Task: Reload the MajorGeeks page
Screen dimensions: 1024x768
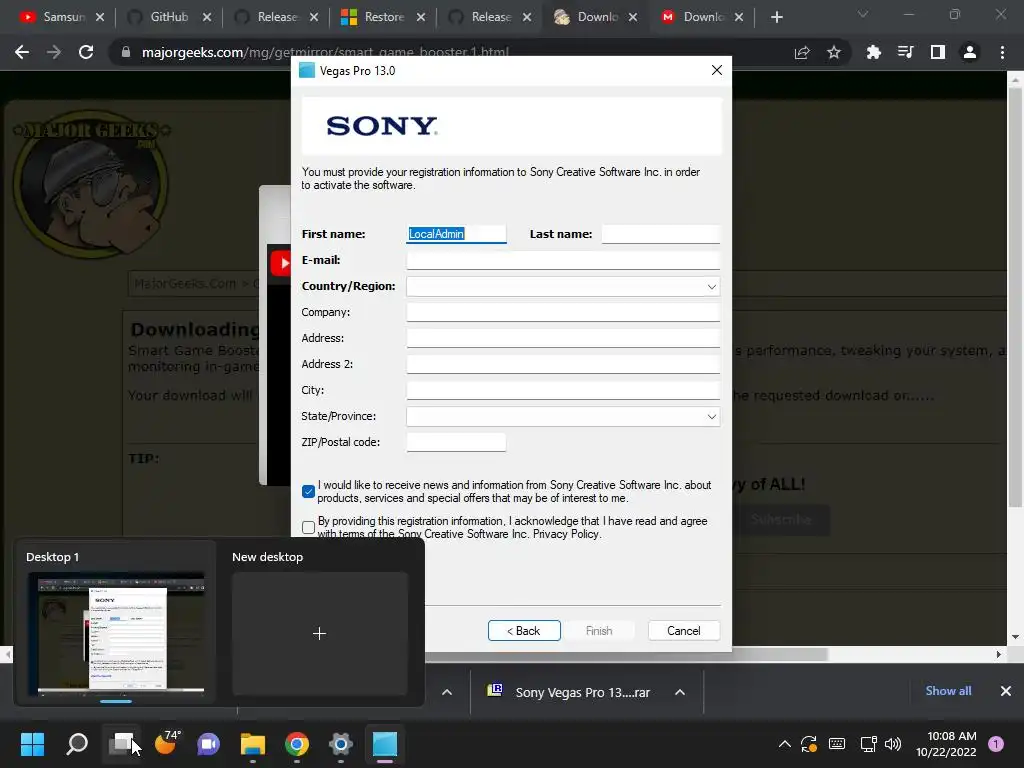Action: [86, 52]
